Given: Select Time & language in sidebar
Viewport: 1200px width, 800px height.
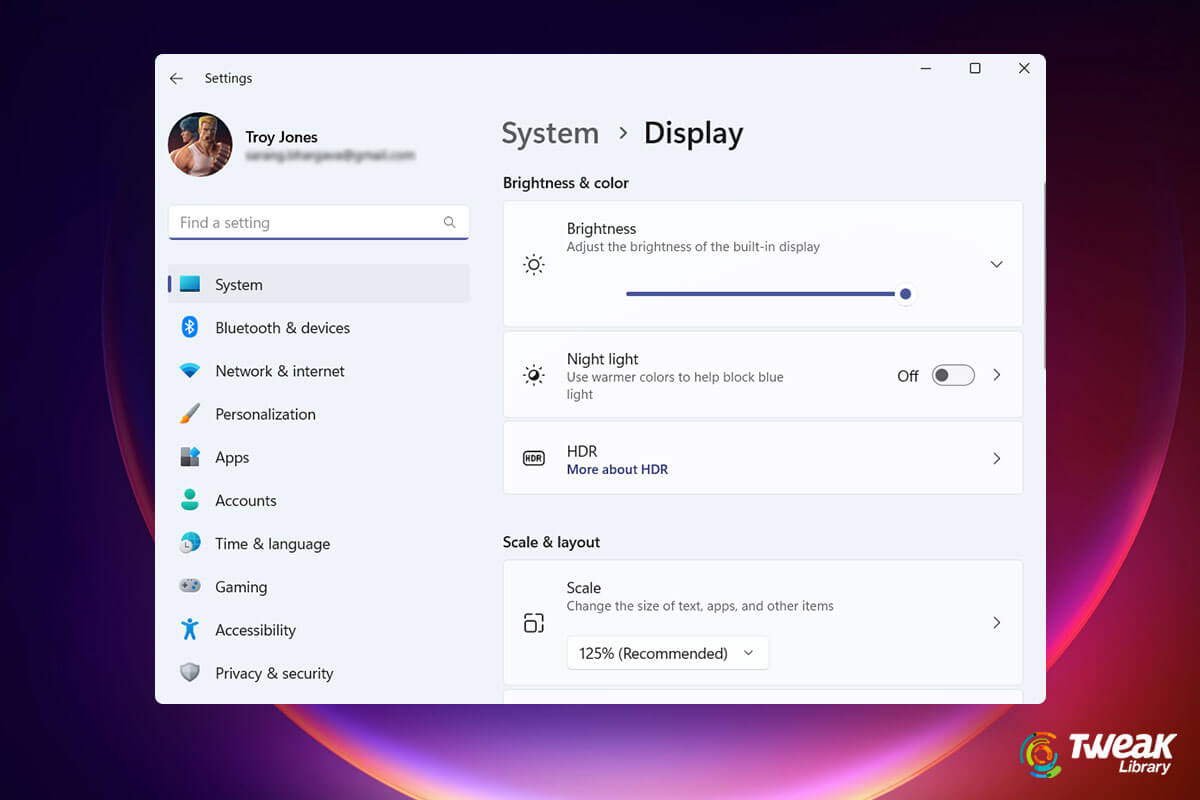Looking at the screenshot, I should tap(272, 543).
